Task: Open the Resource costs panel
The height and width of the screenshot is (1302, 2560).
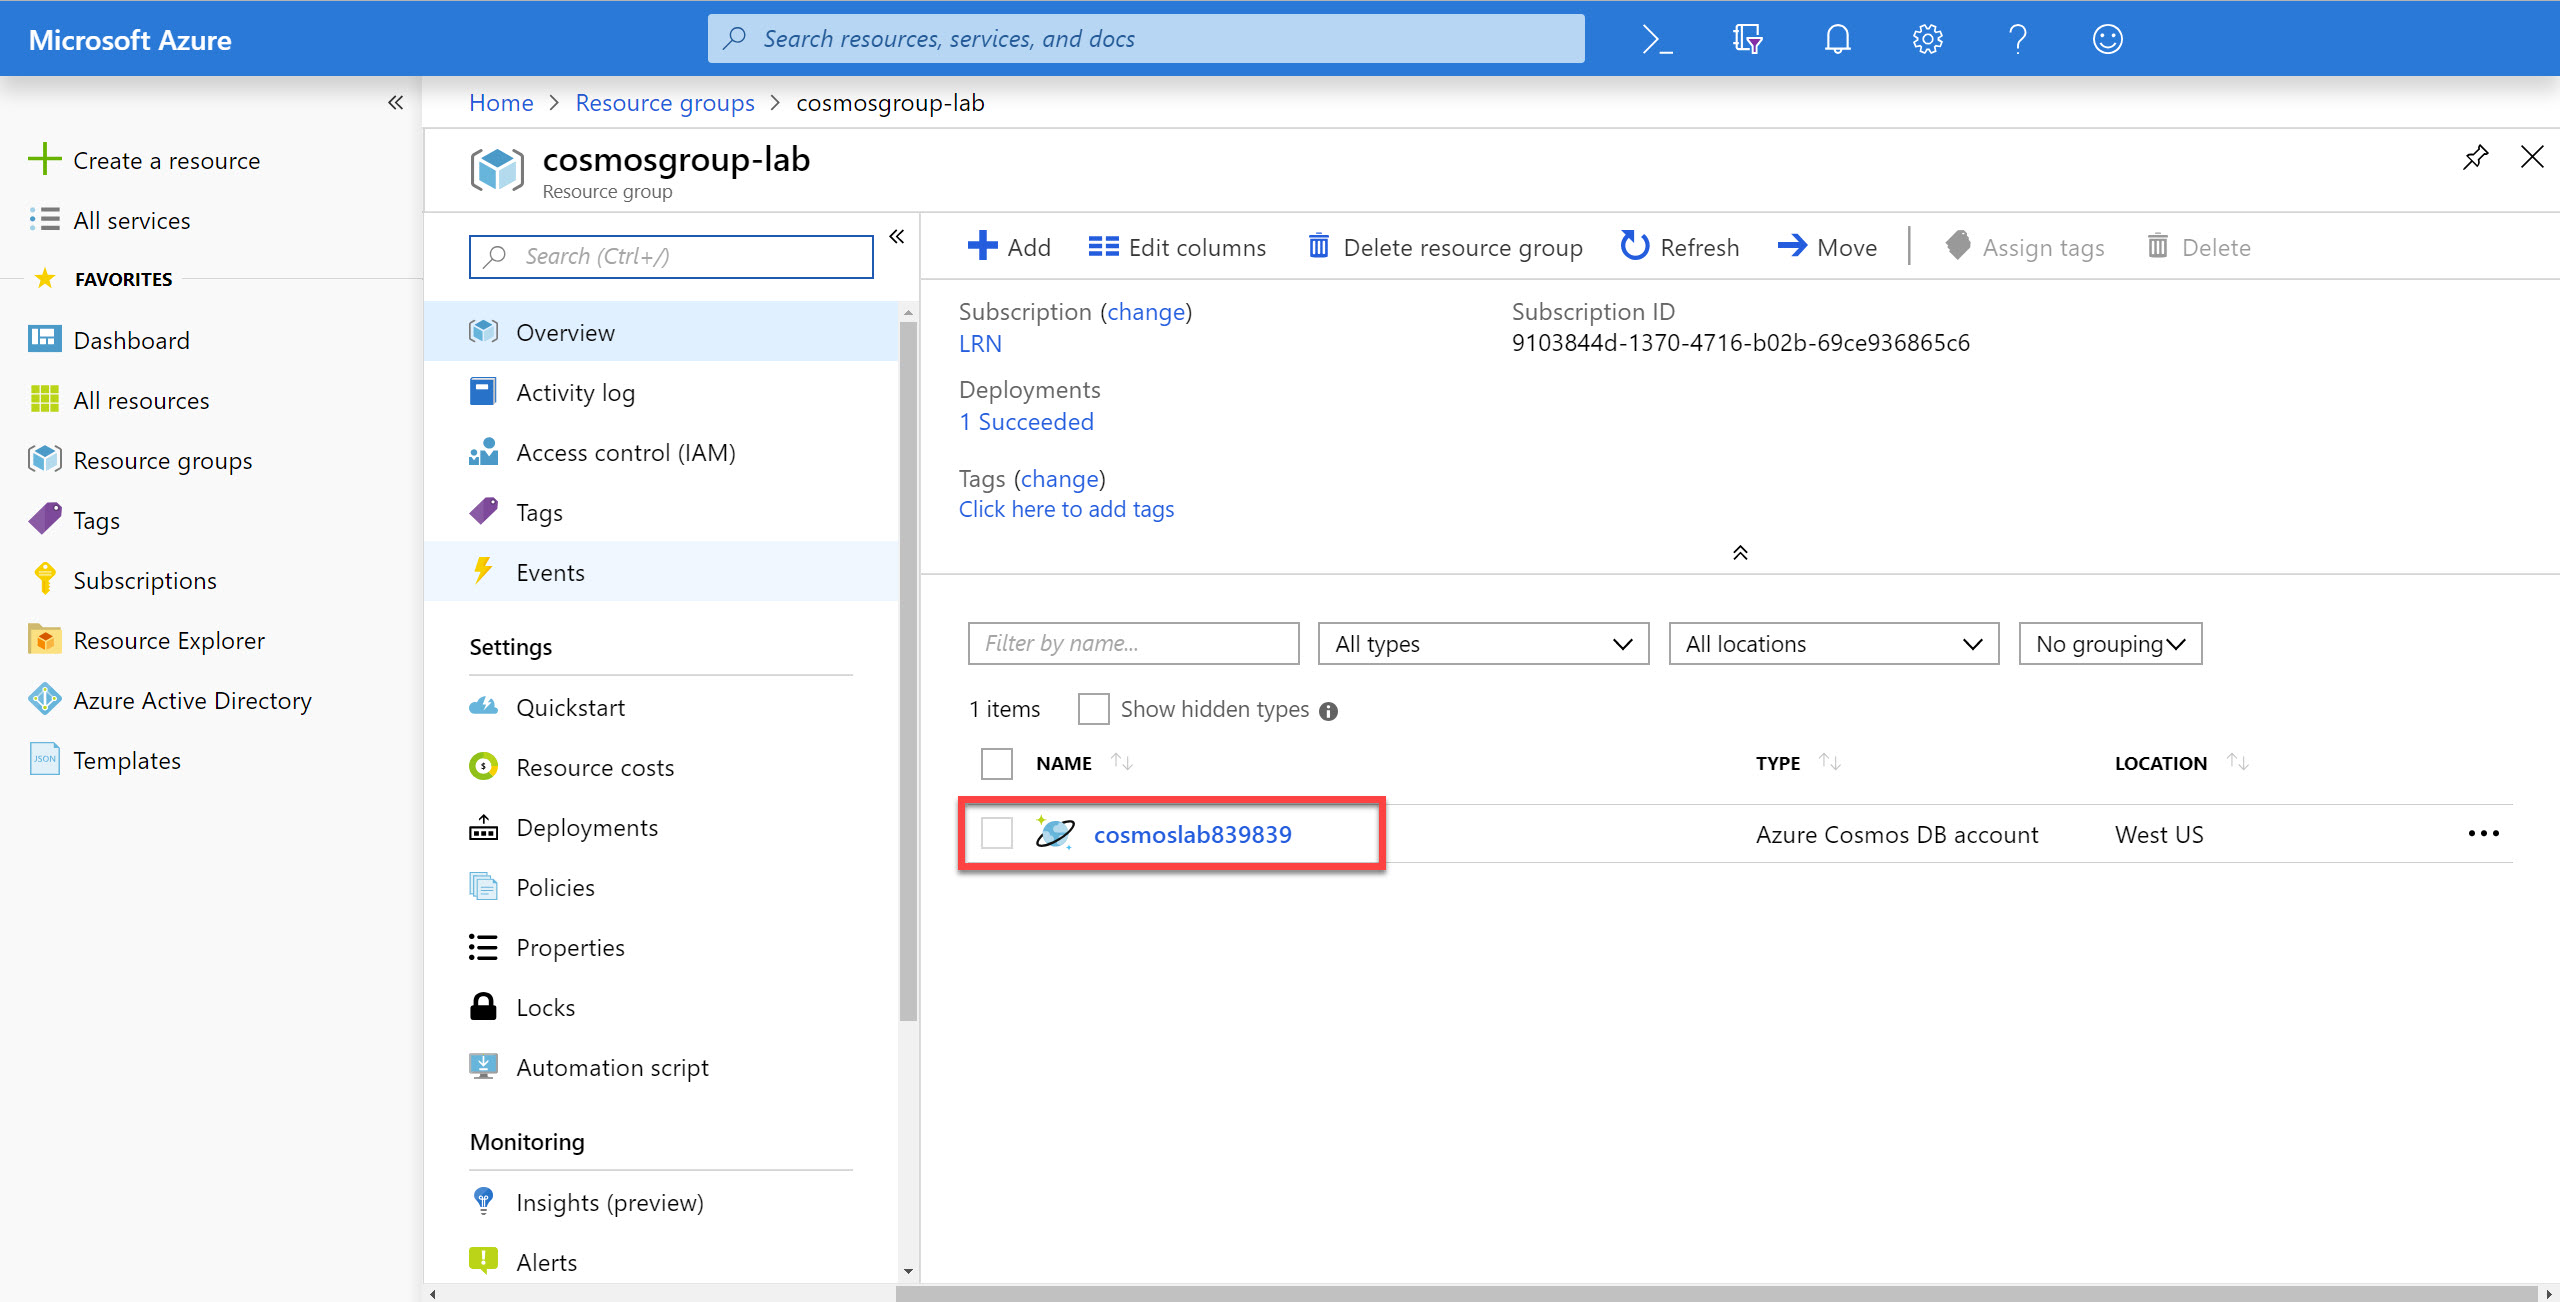Action: (595, 766)
